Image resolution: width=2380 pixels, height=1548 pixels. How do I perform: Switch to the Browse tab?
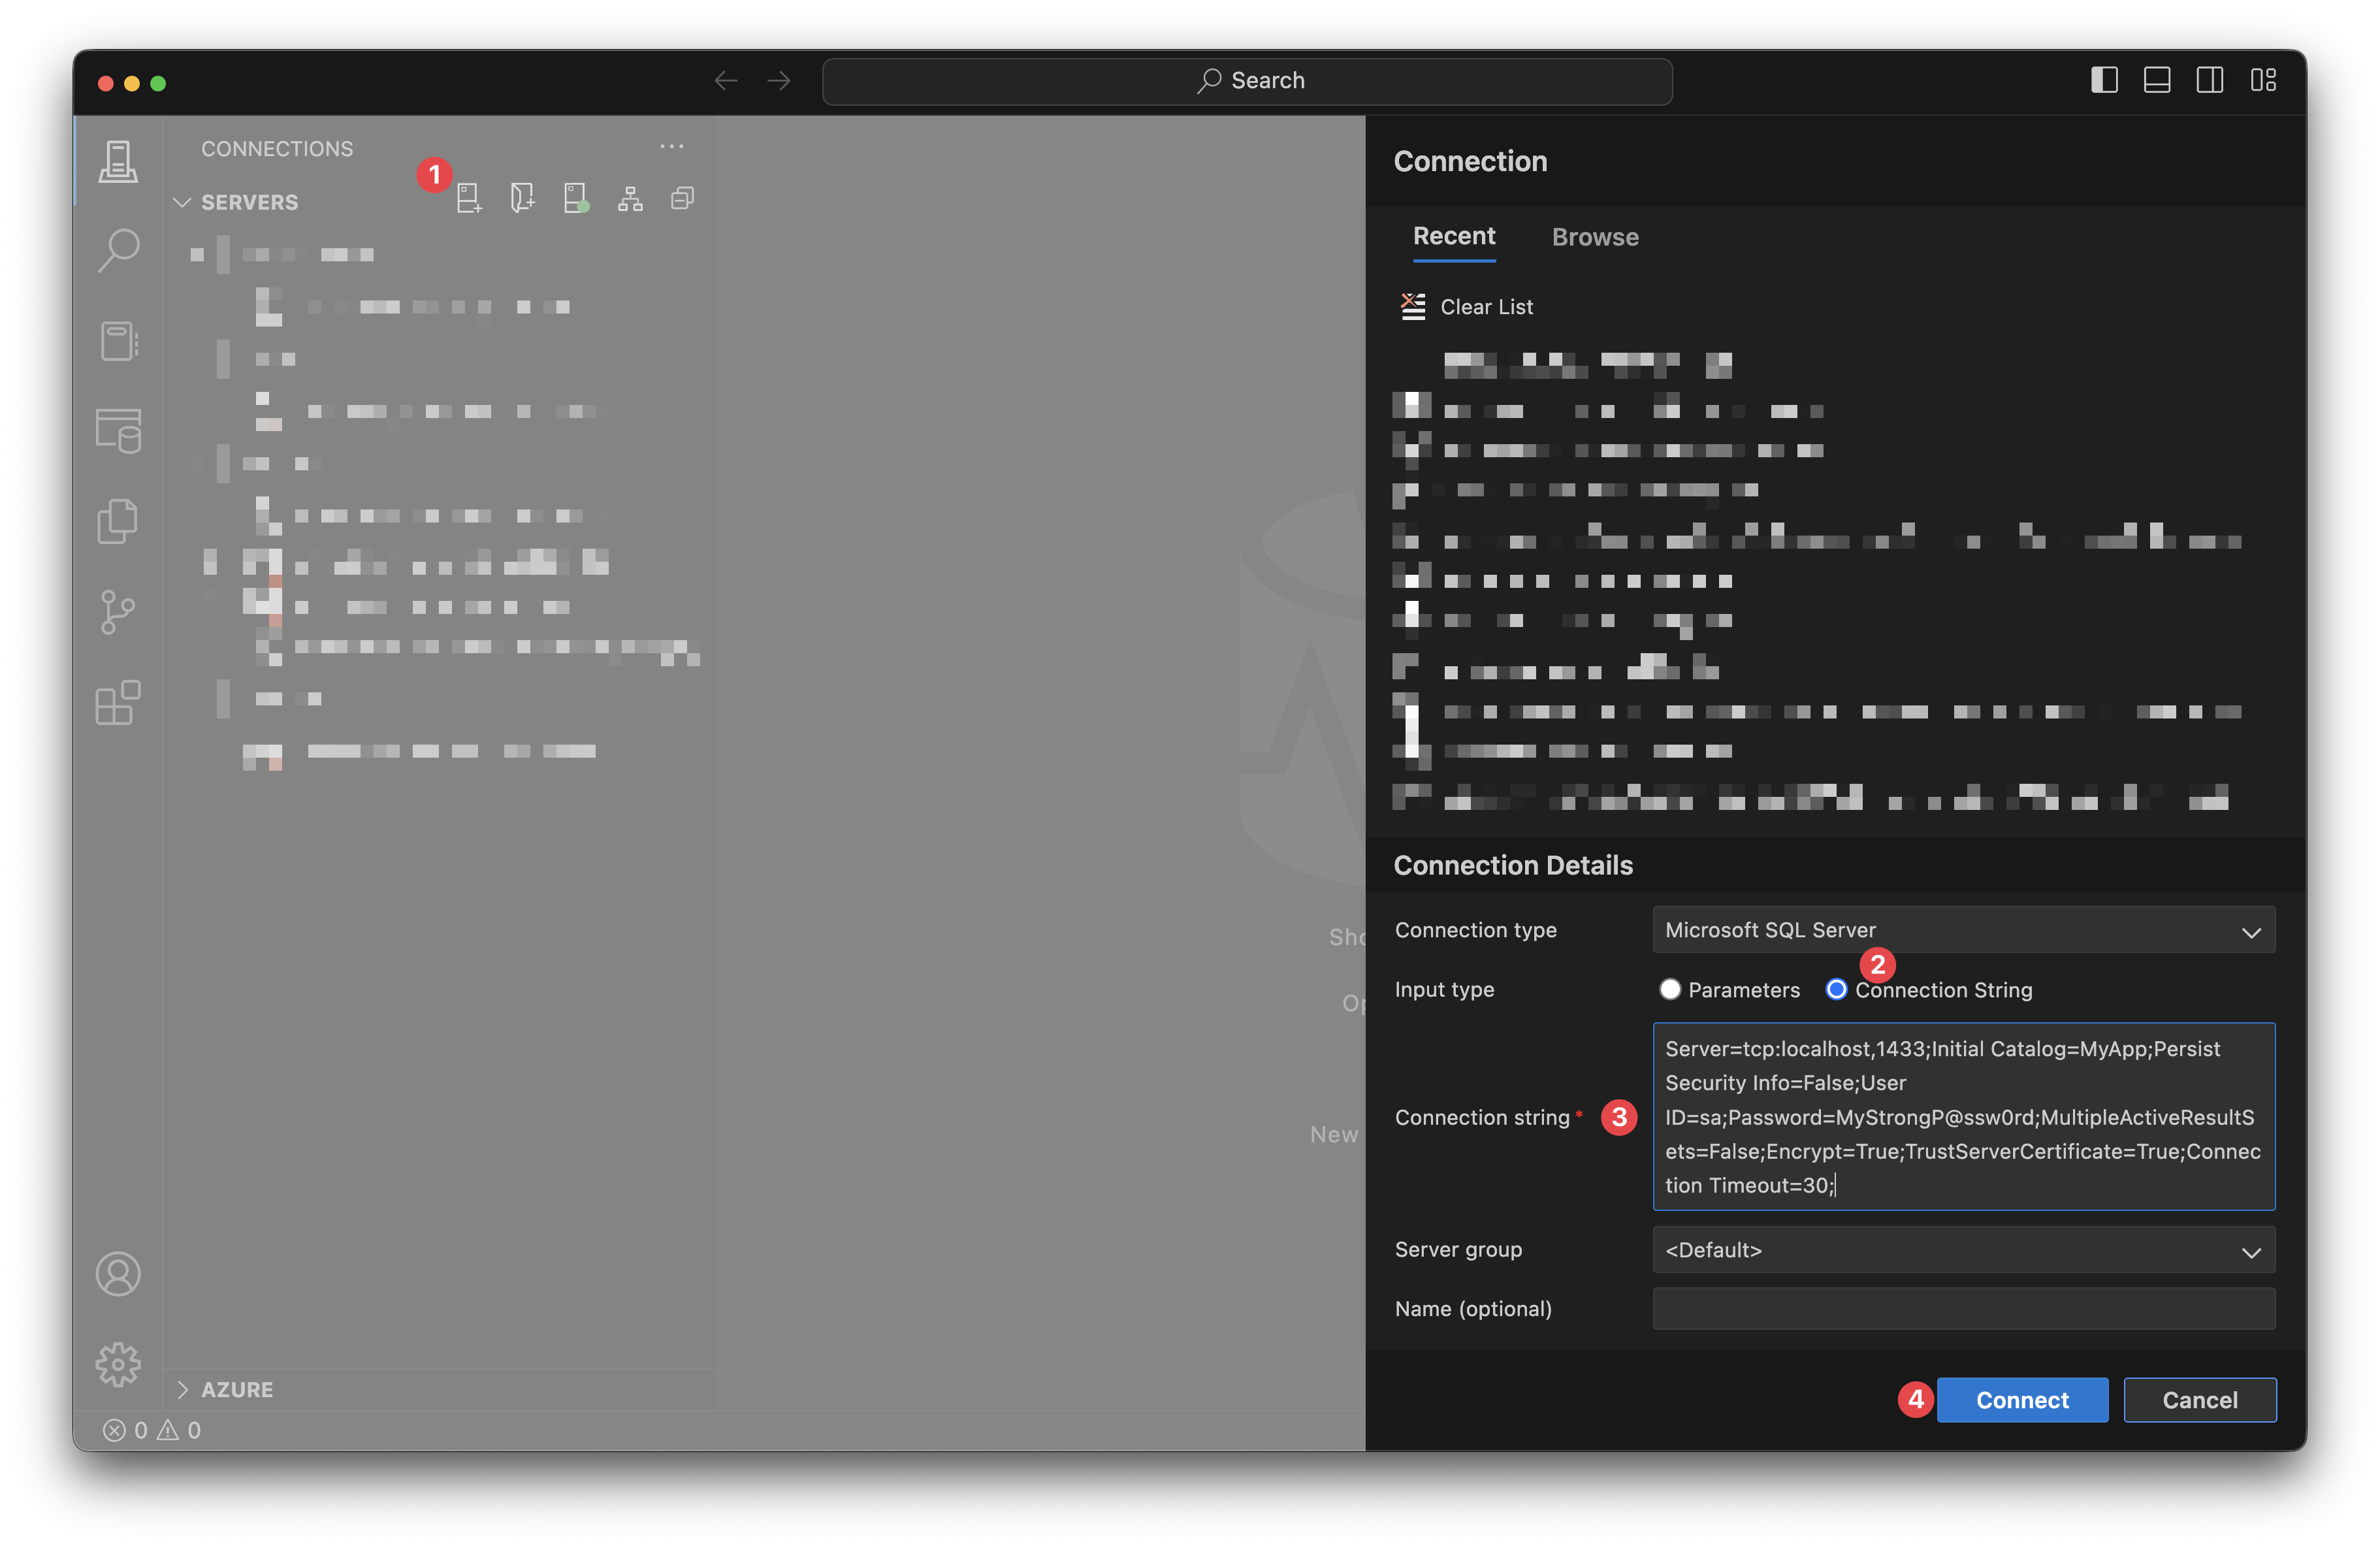(1595, 237)
